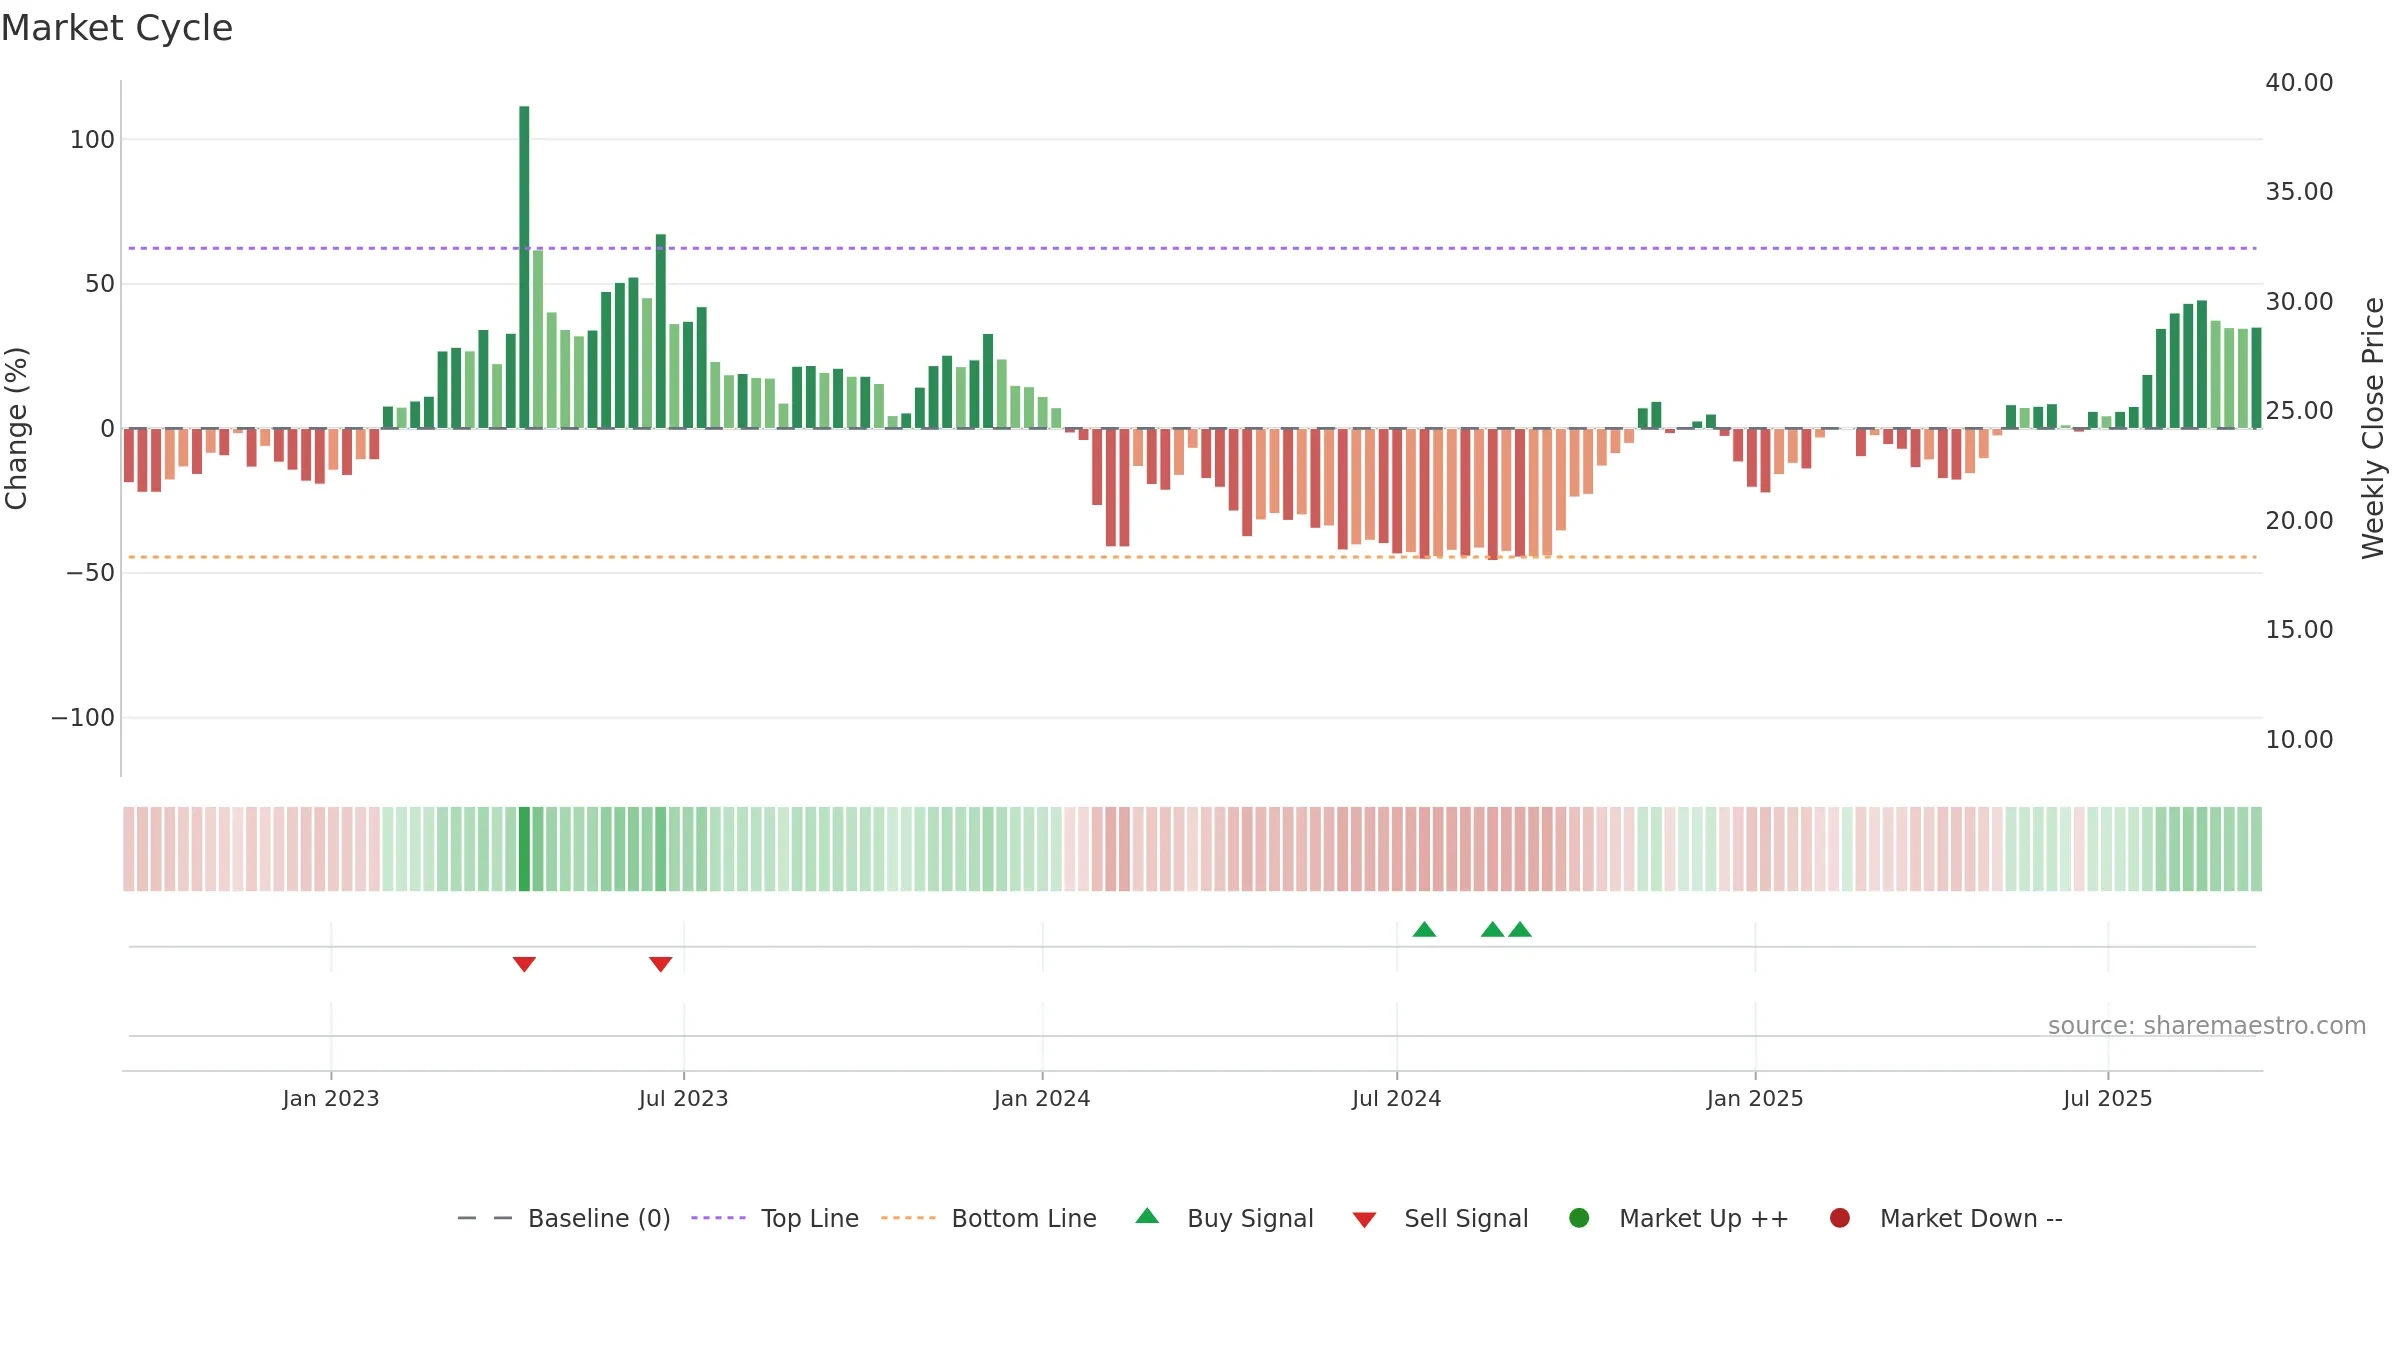Click the green Buy Signal triangle in legend
This screenshot has width=2400, height=1350.
1147,1216
